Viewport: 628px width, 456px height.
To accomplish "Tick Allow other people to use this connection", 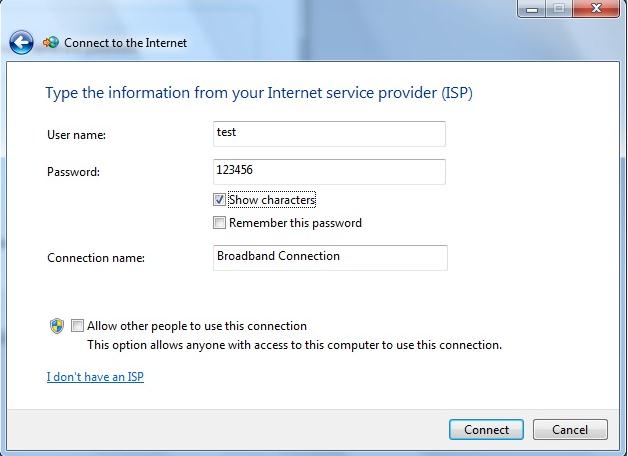I will click(78, 326).
